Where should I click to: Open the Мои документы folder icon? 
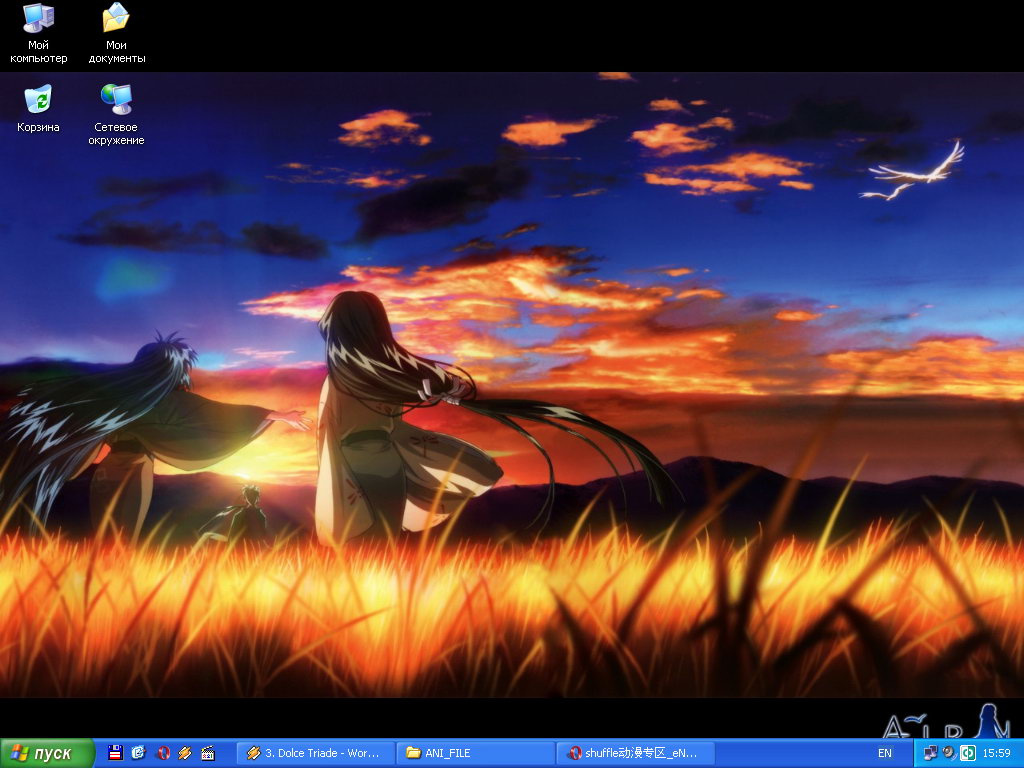click(116, 19)
